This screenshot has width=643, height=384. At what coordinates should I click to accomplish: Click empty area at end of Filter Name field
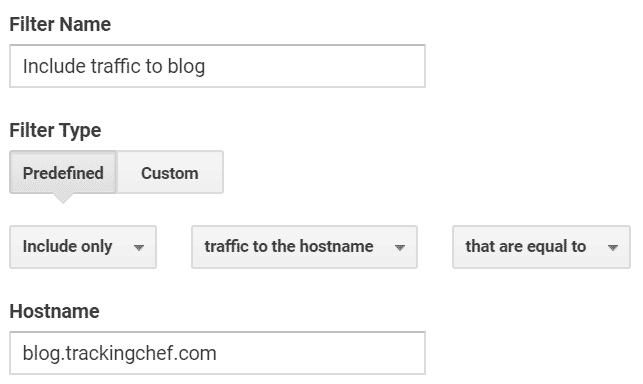point(315,66)
